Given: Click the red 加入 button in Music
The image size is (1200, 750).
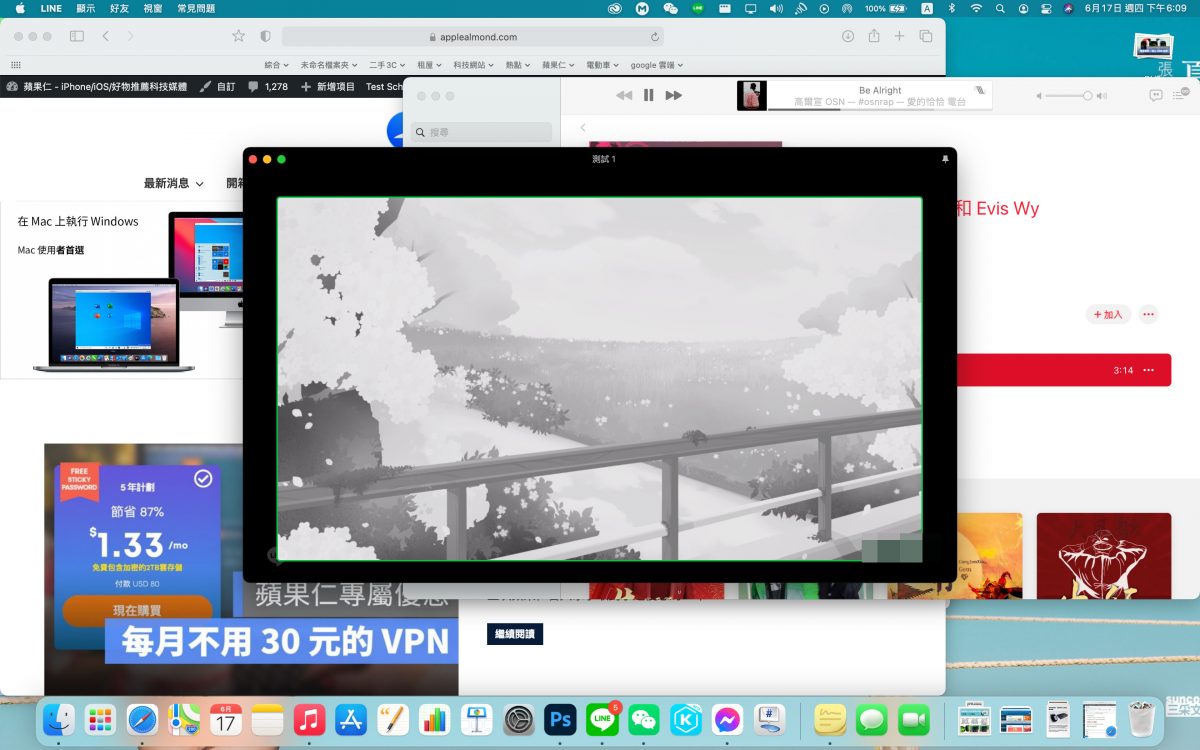Looking at the screenshot, I should coord(1108,314).
